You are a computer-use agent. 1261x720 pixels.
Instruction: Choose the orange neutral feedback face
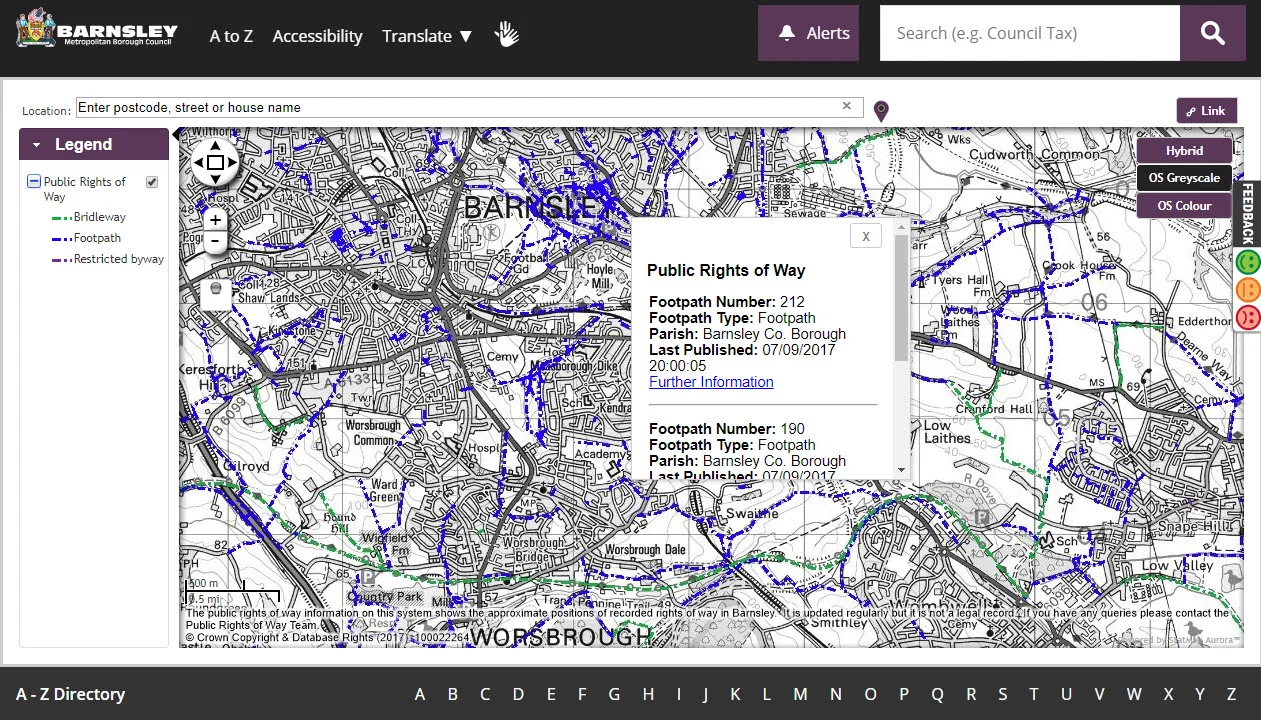click(1248, 290)
